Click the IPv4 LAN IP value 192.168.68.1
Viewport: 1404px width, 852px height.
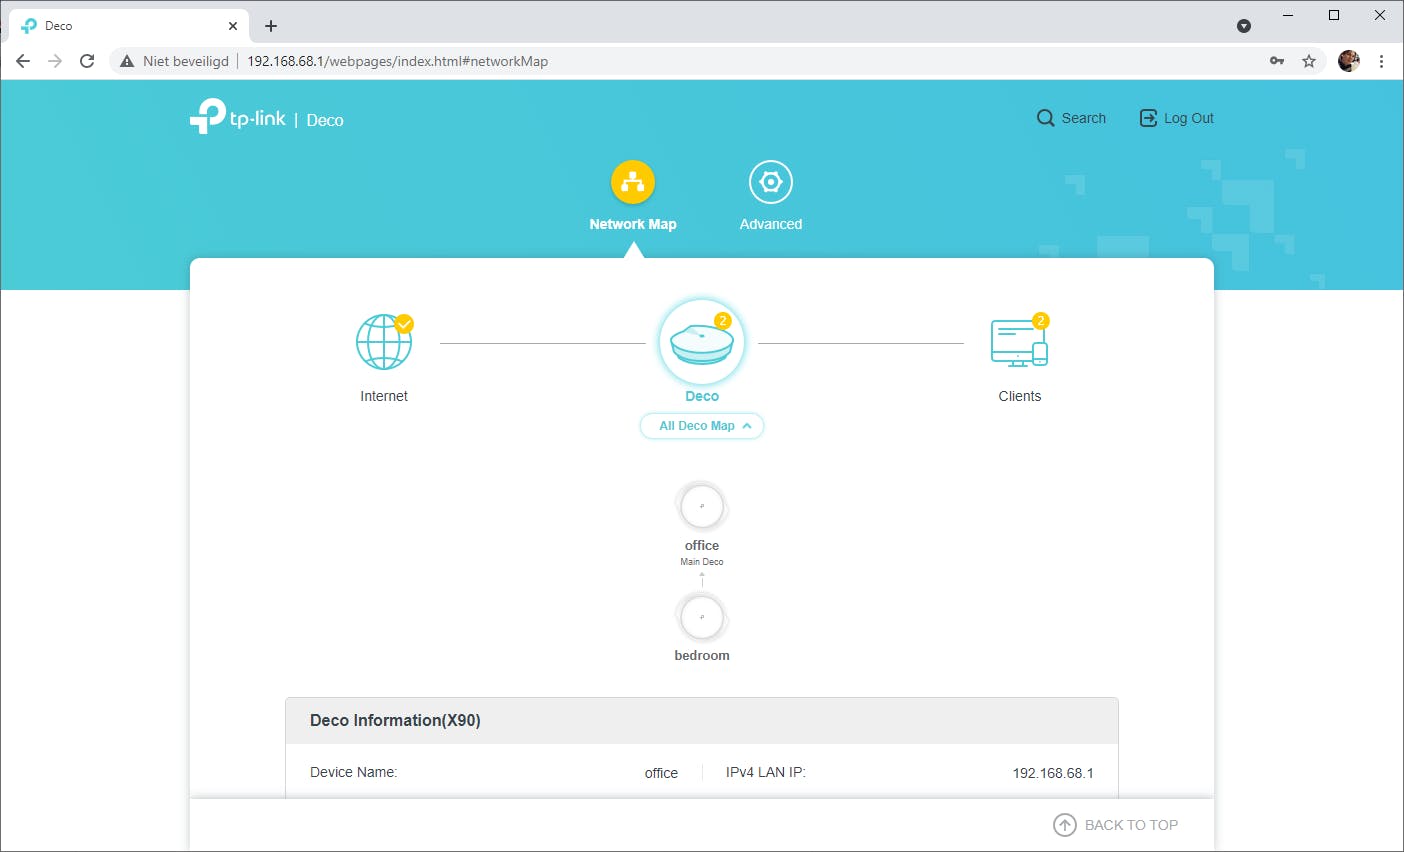pos(1053,773)
